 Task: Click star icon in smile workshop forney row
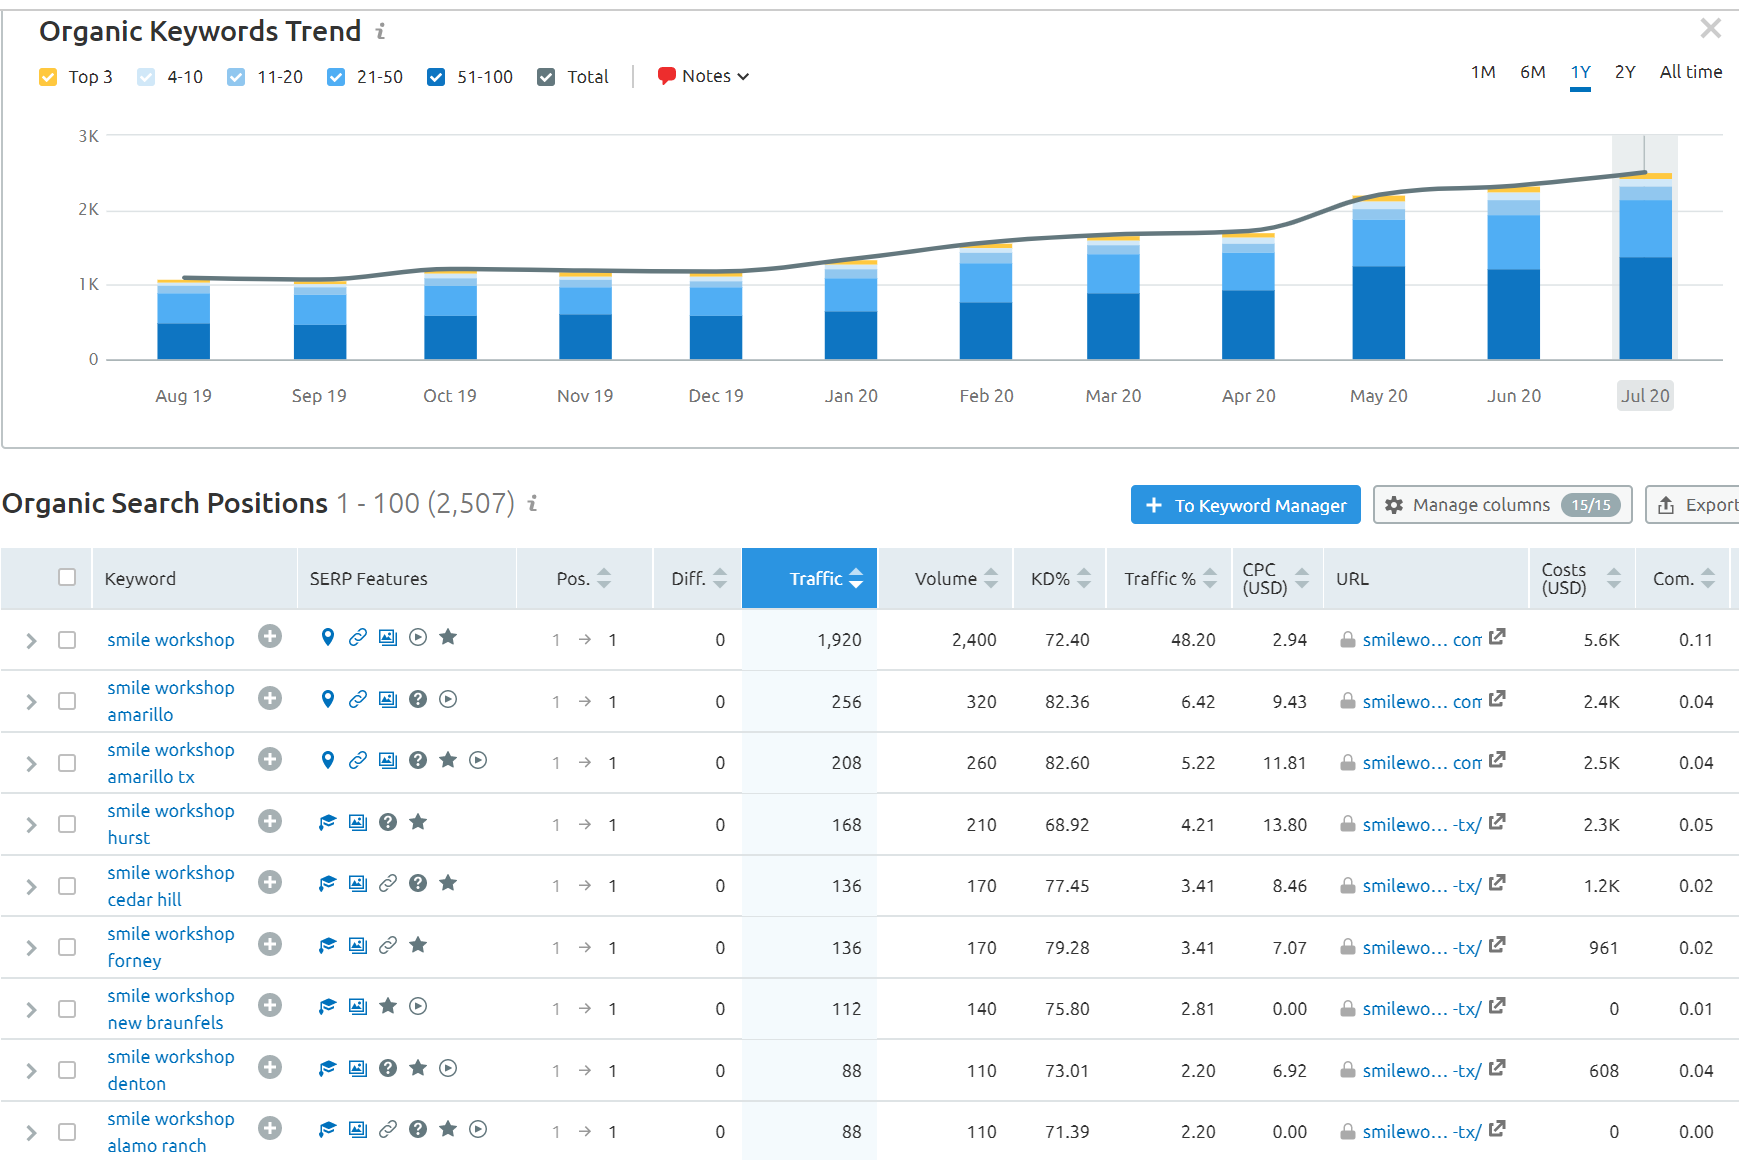(x=418, y=945)
